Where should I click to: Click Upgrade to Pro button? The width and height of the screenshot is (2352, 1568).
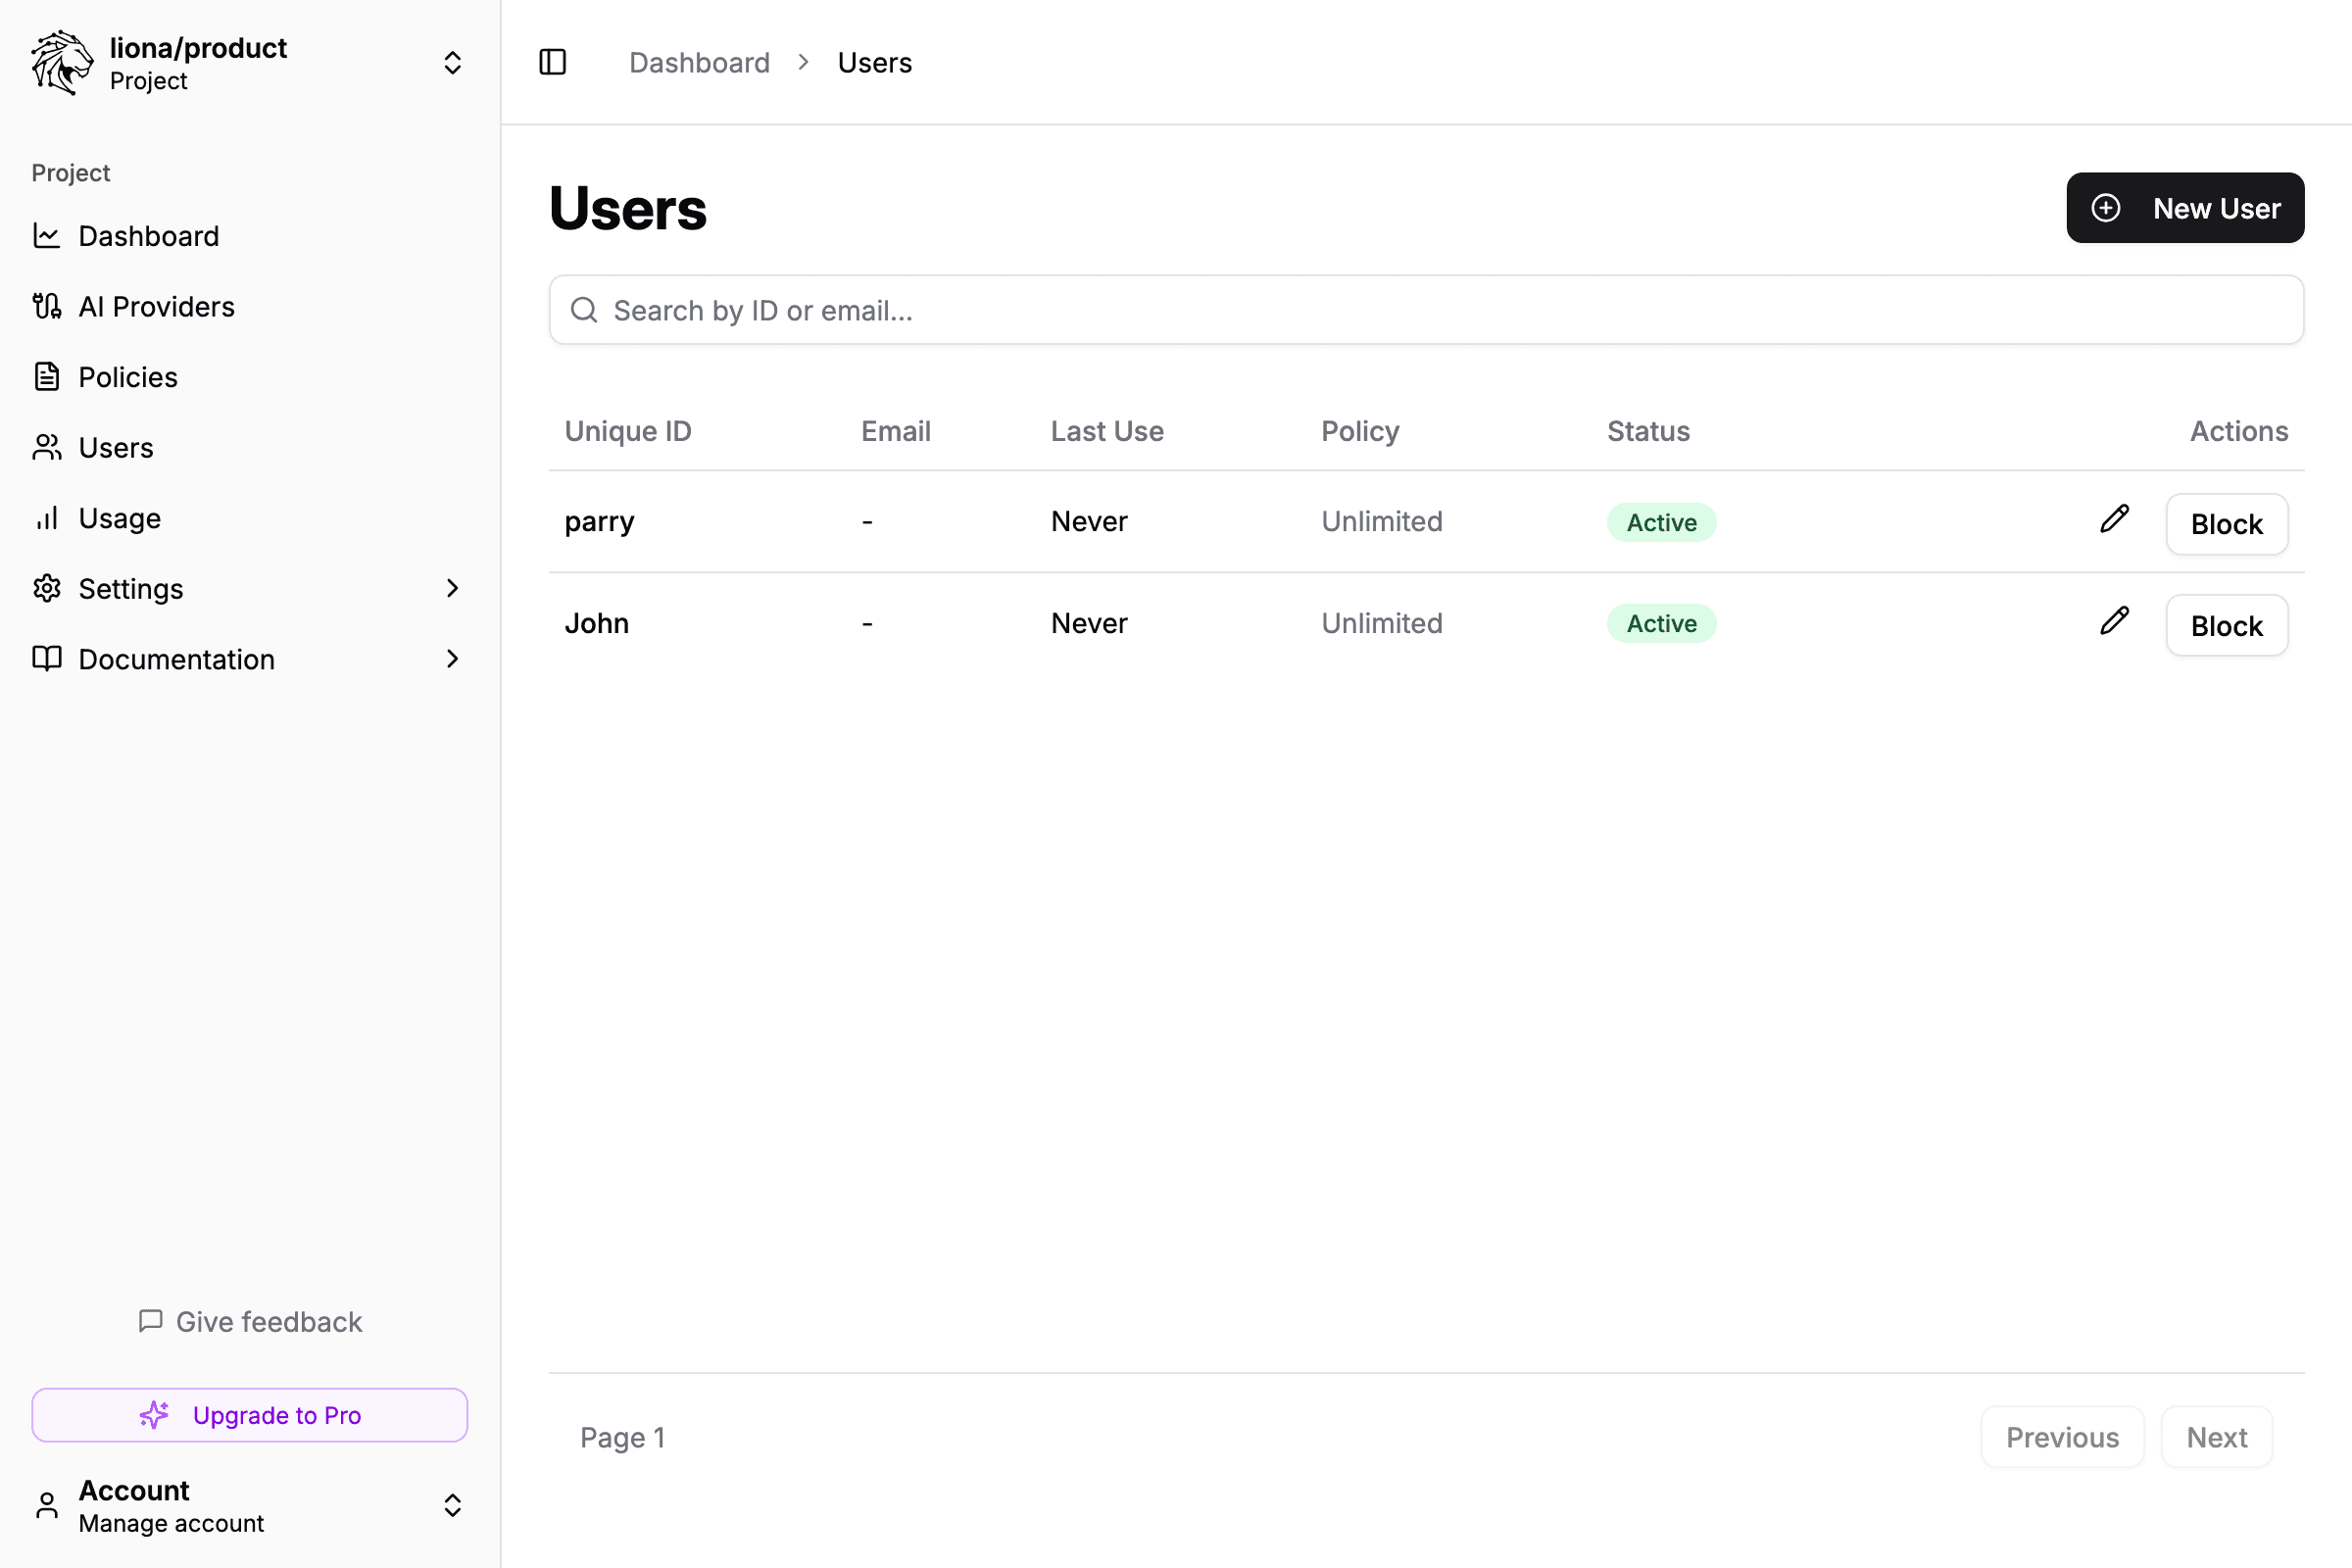tap(250, 1415)
